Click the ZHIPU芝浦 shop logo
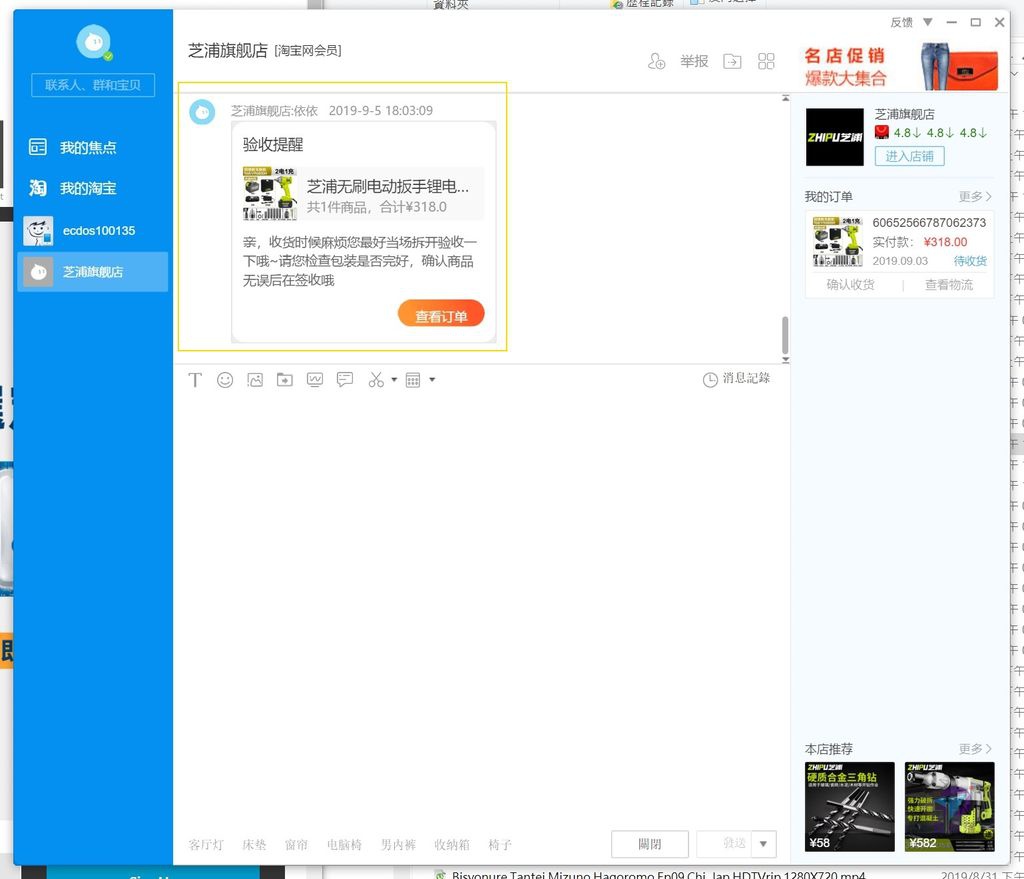This screenshot has width=1024, height=879. pos(835,137)
